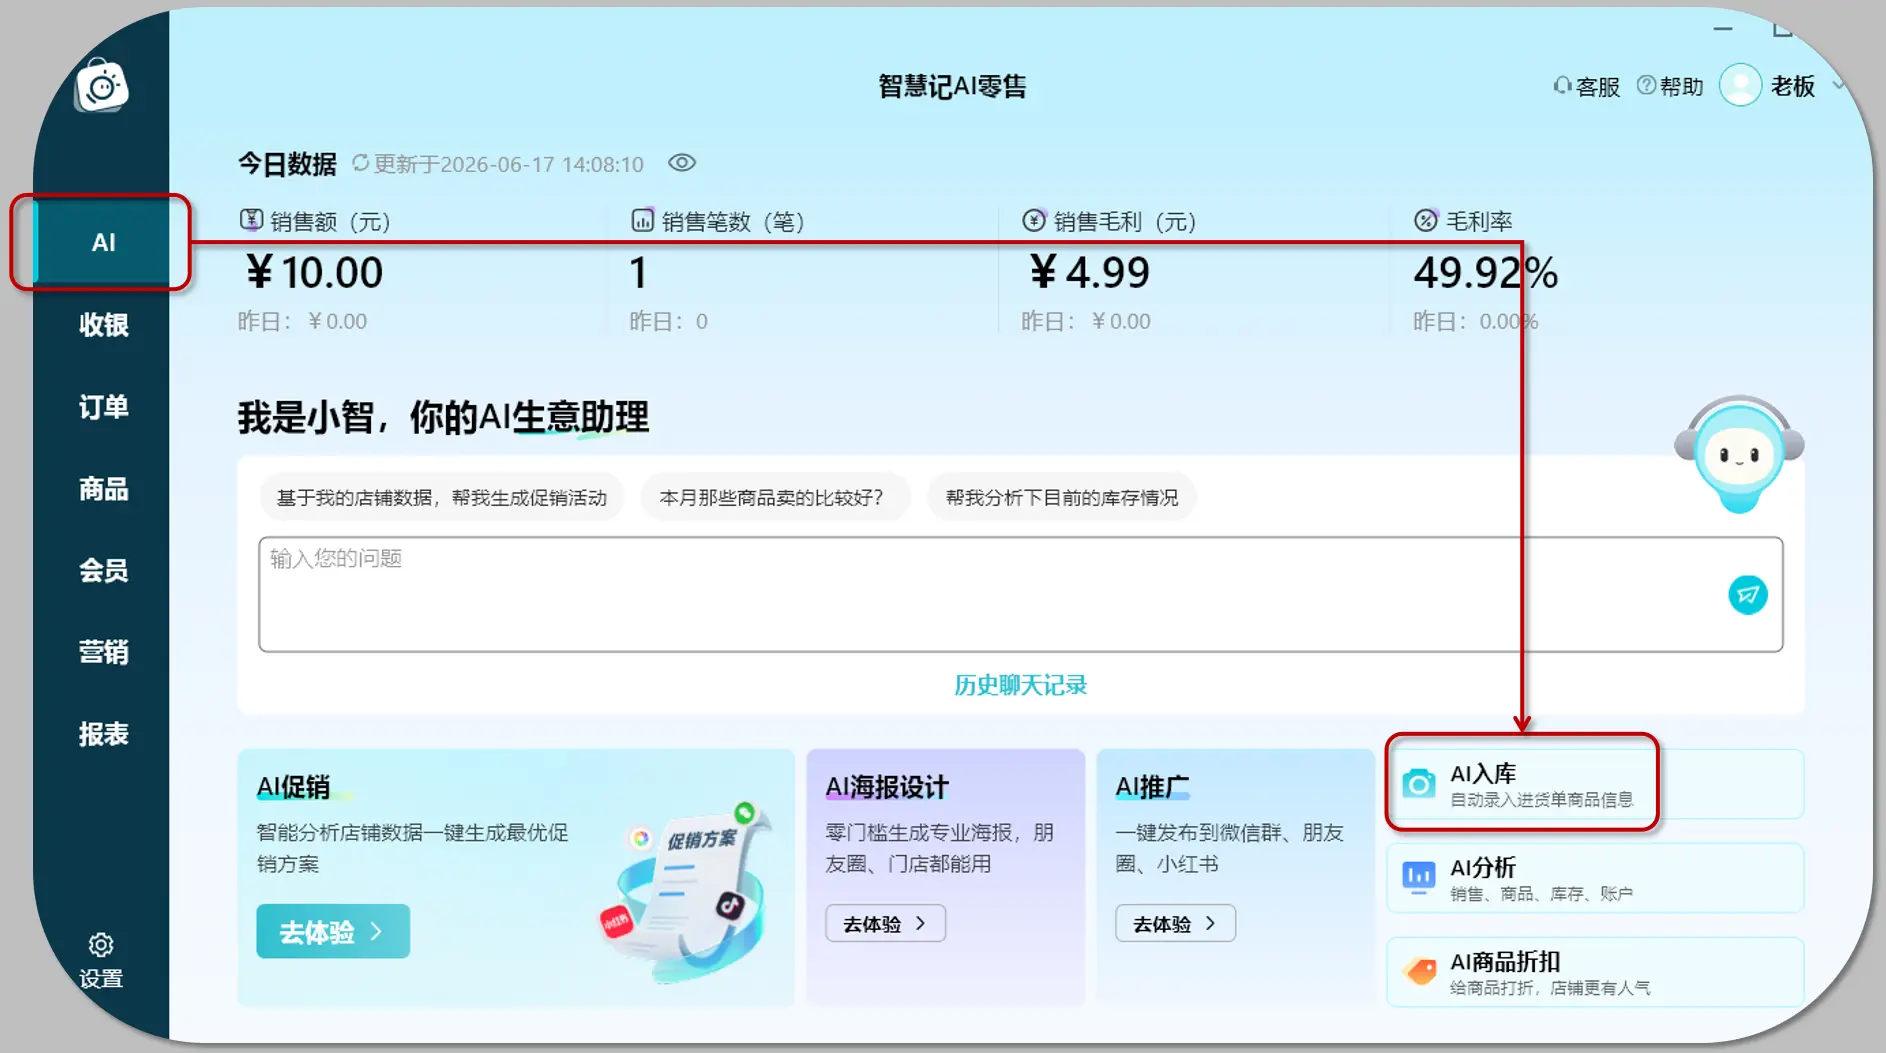This screenshot has width=1886, height=1053.
Task: Open 设置 settings gear icon
Action: (x=101, y=945)
